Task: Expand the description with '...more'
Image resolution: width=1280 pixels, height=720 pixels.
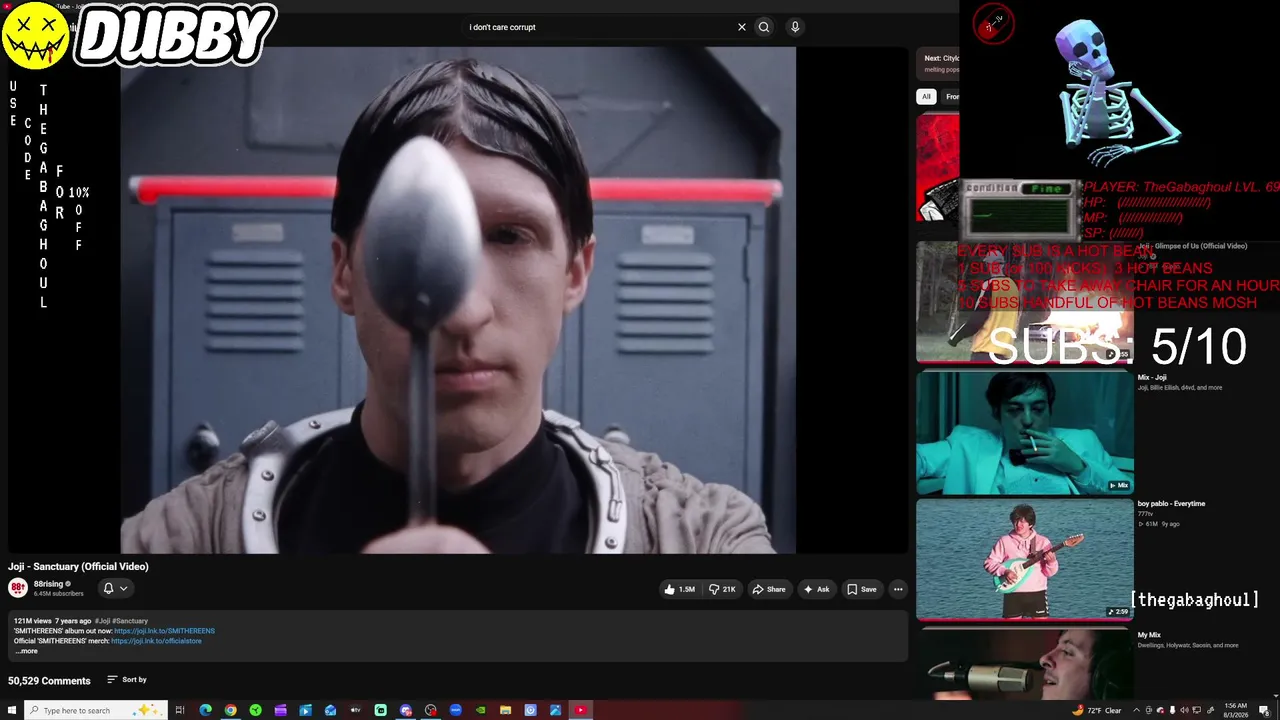Action: click(26, 651)
